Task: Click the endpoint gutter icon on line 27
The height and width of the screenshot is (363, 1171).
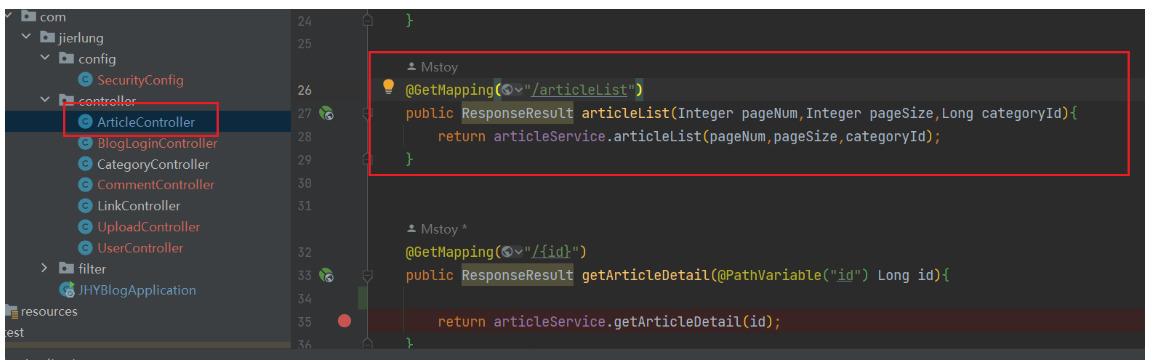Action: [x=326, y=114]
